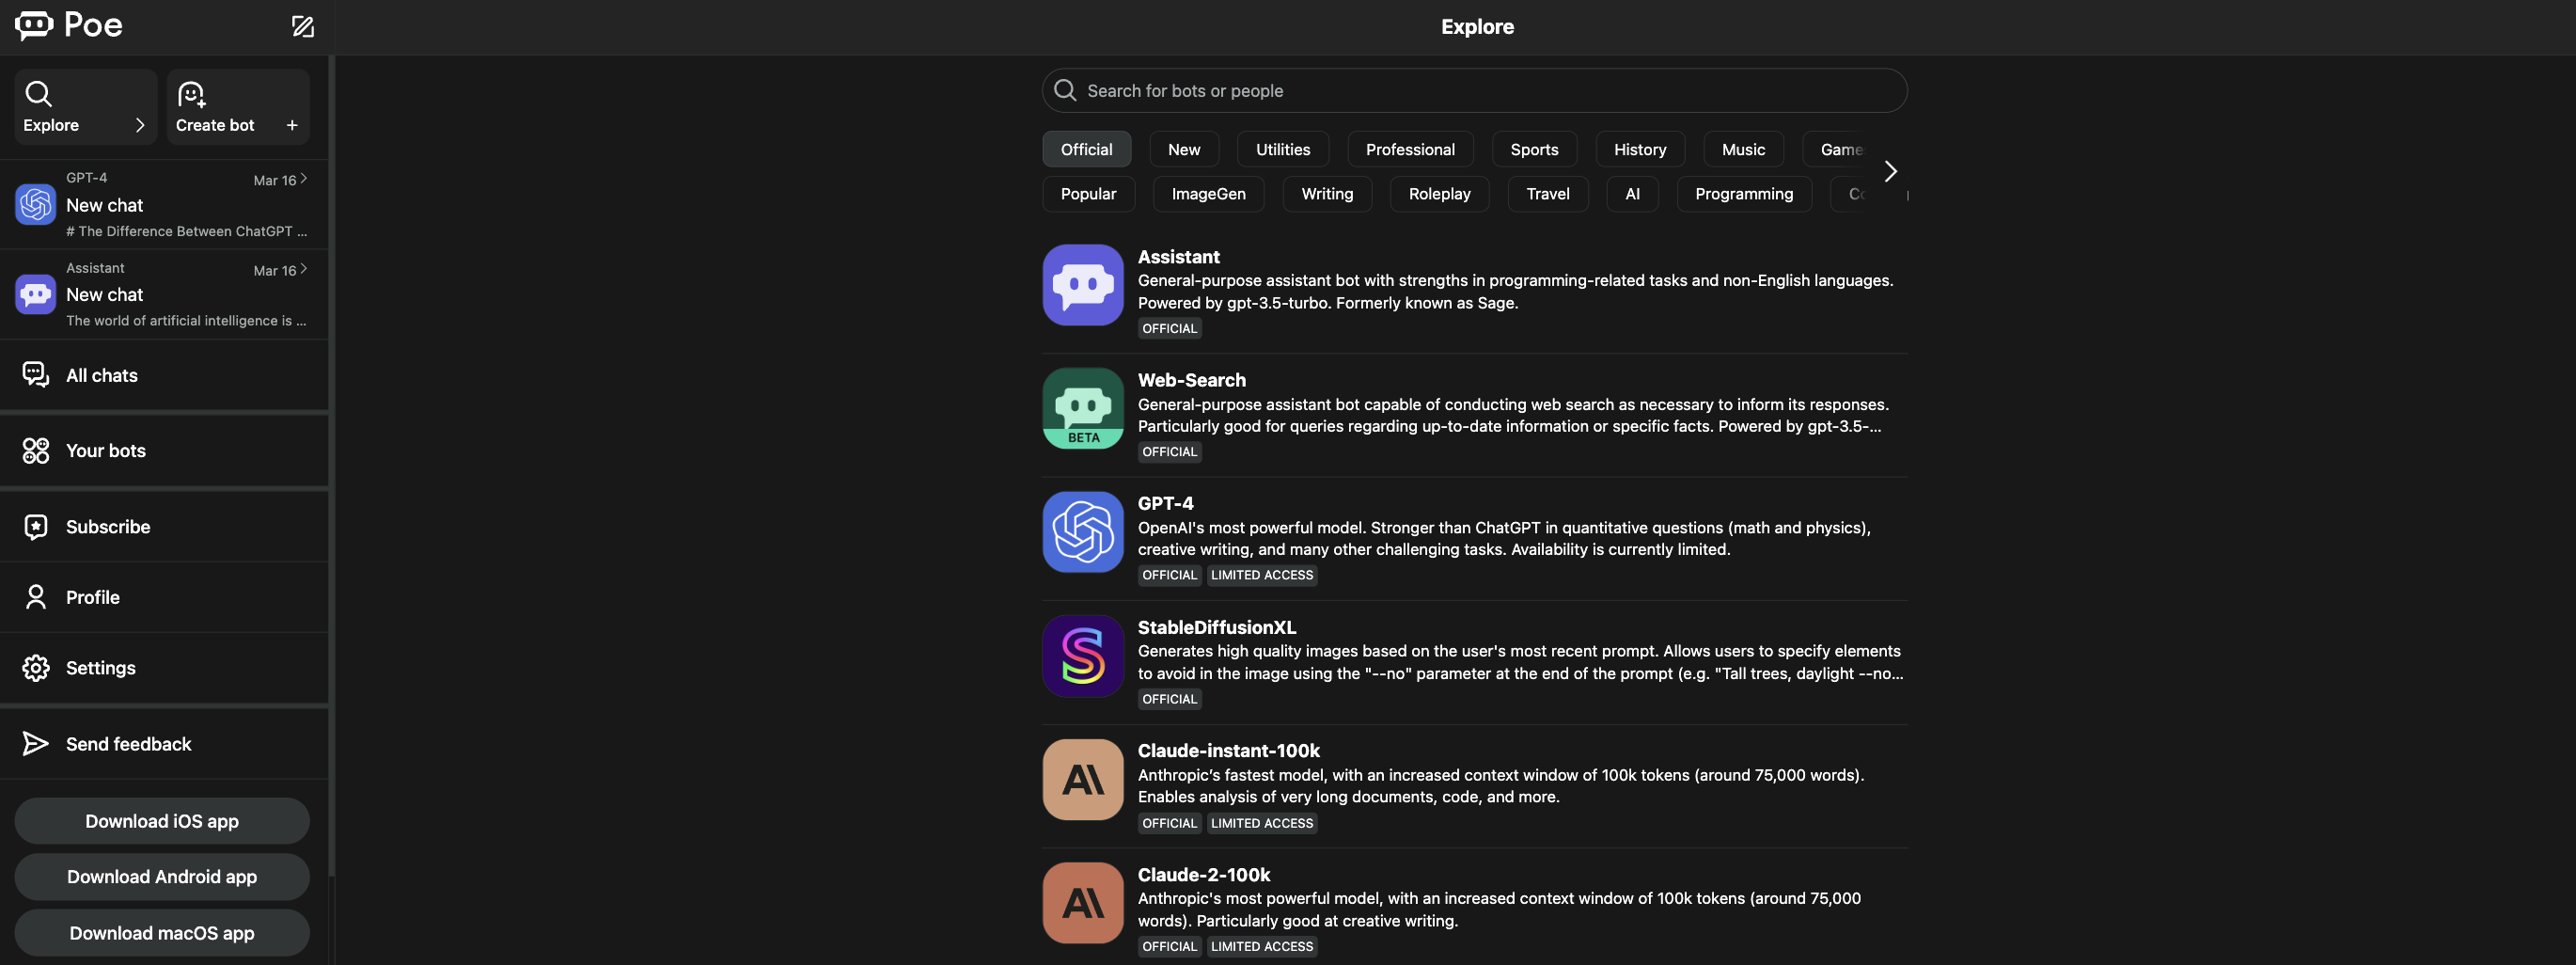Click the Explore magnifier icon in sidebar
The height and width of the screenshot is (965, 2576).
(x=38, y=93)
